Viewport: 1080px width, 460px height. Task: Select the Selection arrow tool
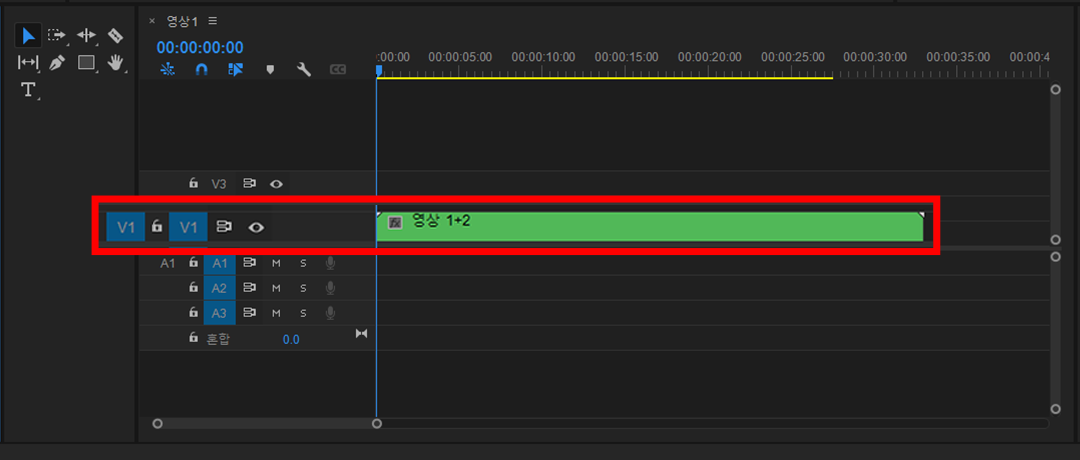[28, 36]
